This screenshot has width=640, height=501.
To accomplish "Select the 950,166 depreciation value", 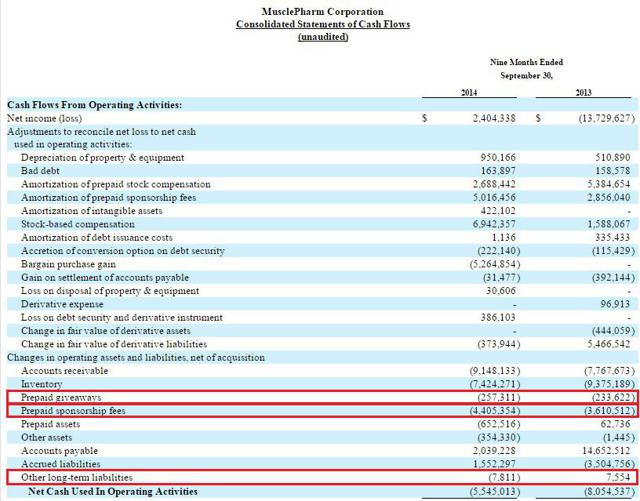I will (498, 158).
